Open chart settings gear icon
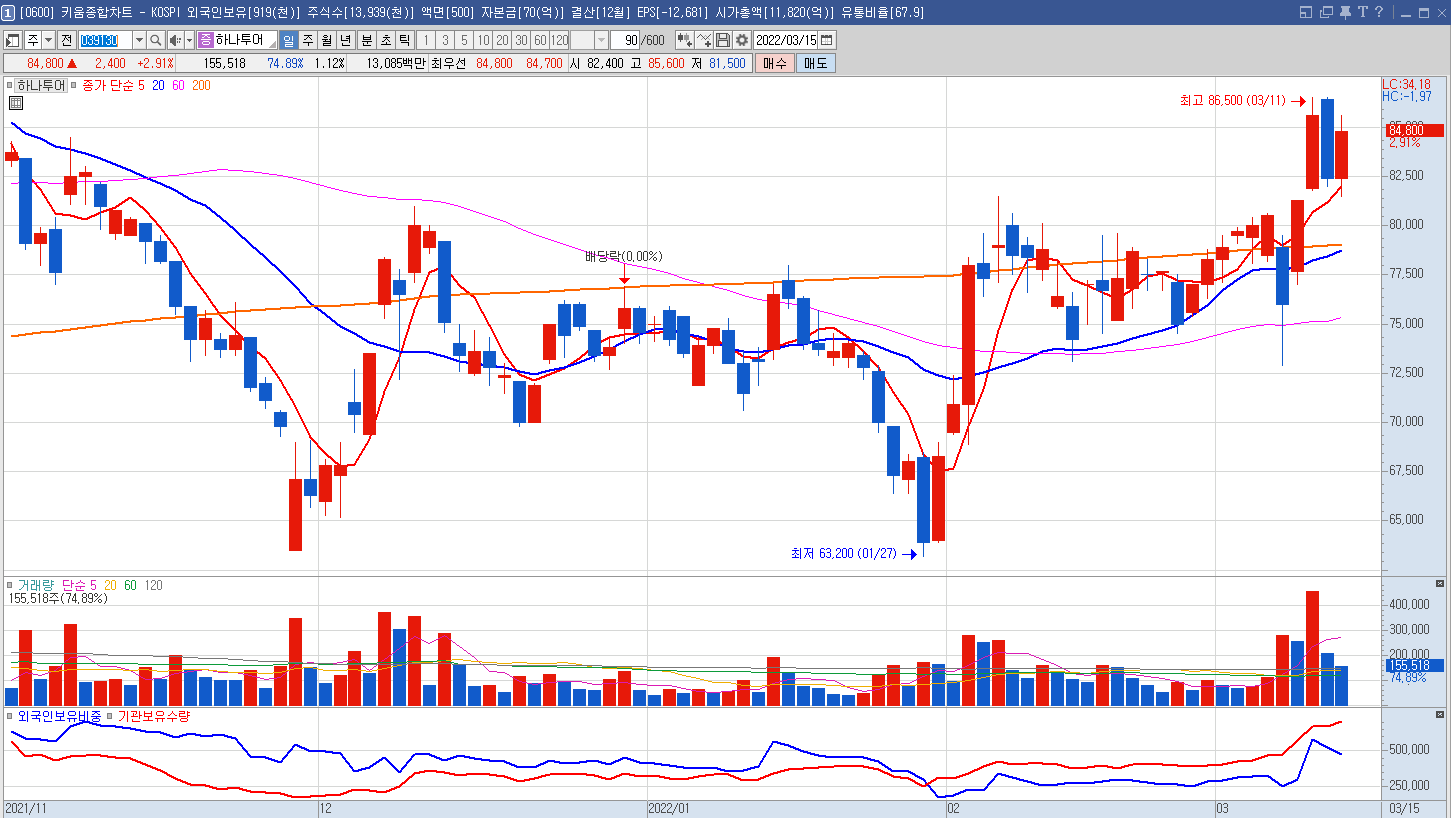Viewport: 1451px width, 818px height. (742, 40)
